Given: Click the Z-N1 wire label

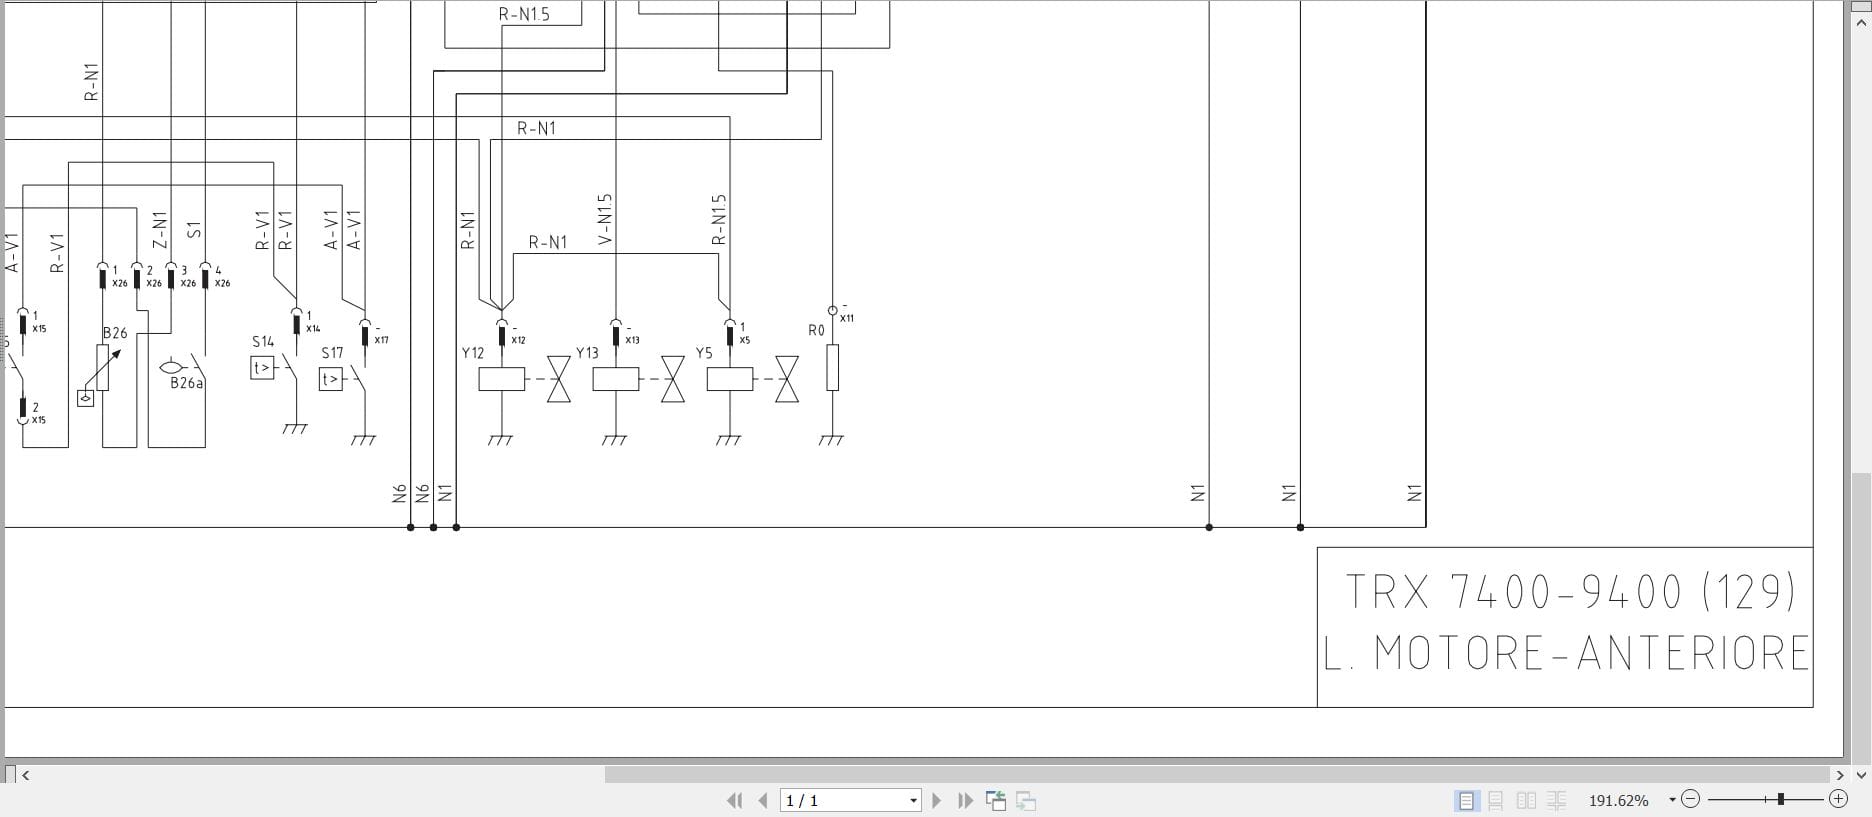Looking at the screenshot, I should click(159, 230).
